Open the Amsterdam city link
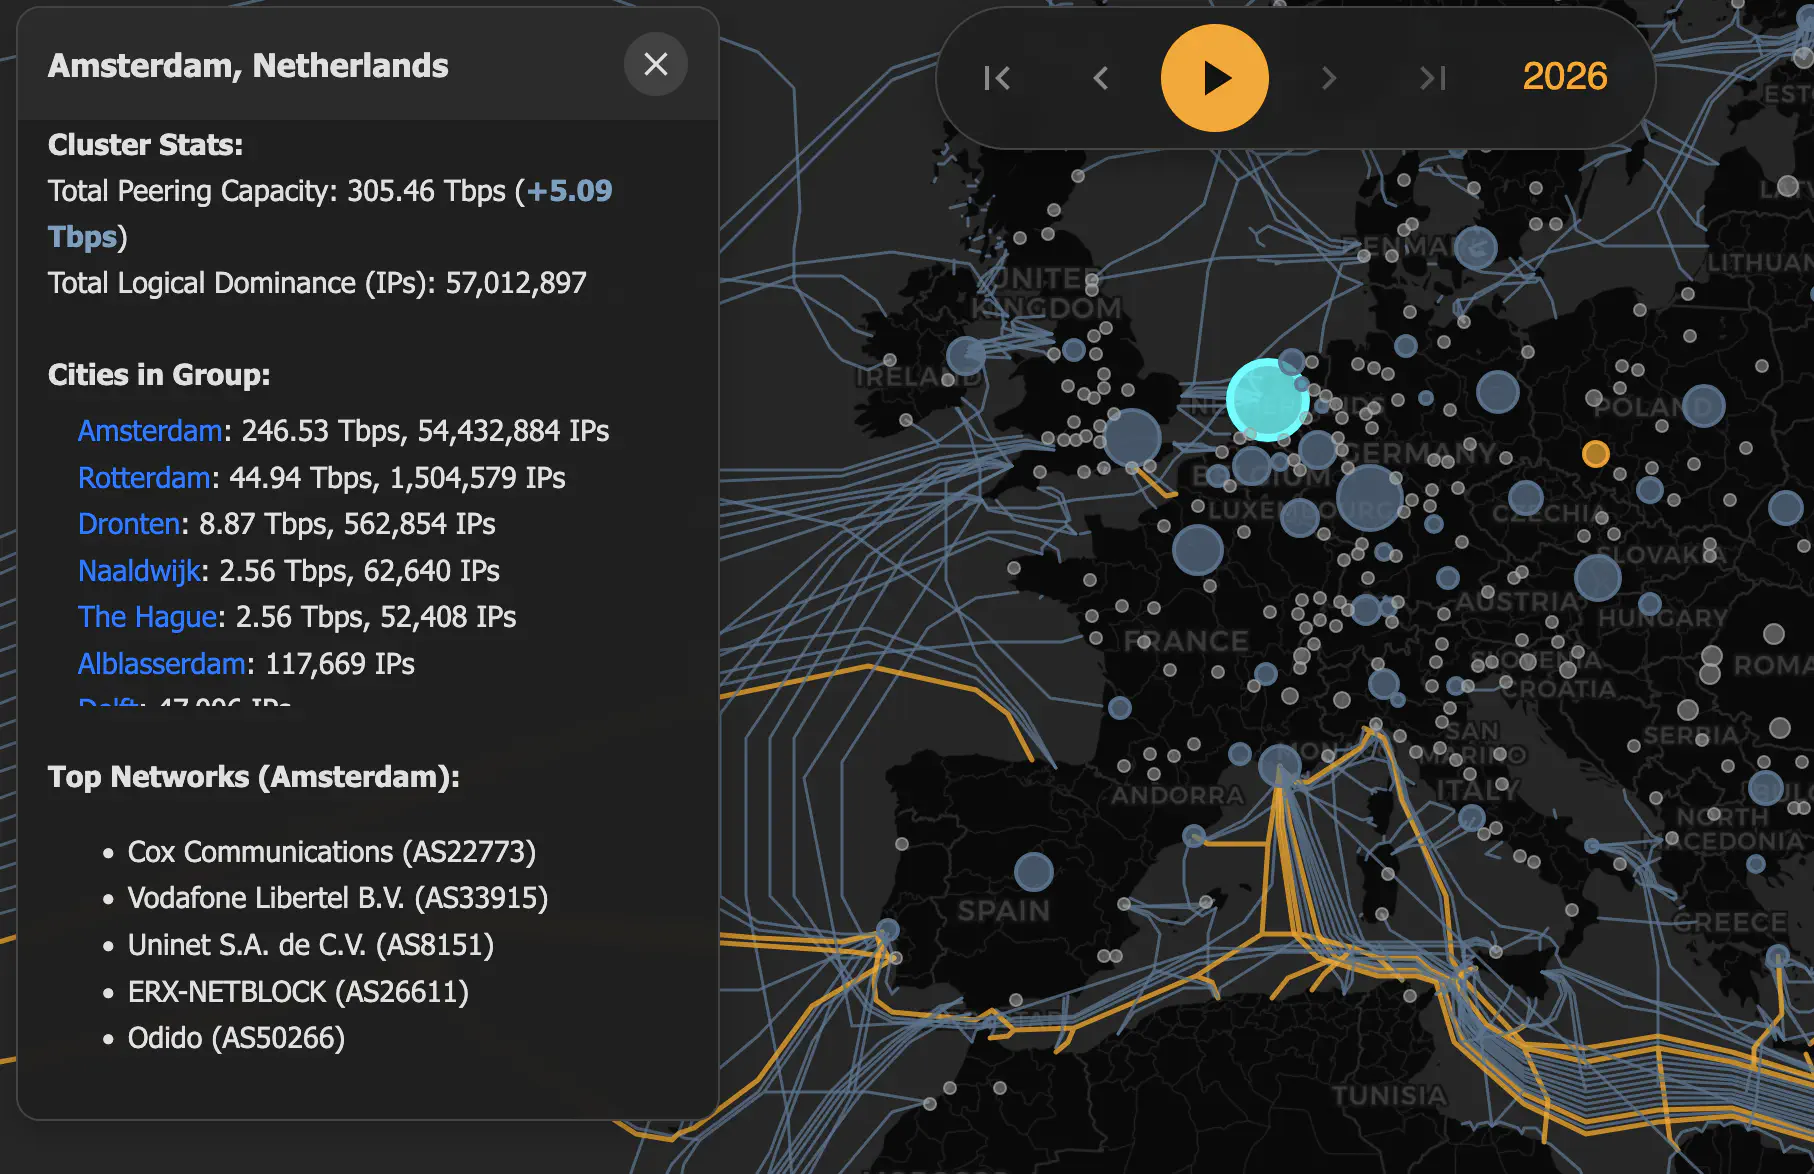This screenshot has height=1174, width=1814. (x=150, y=431)
